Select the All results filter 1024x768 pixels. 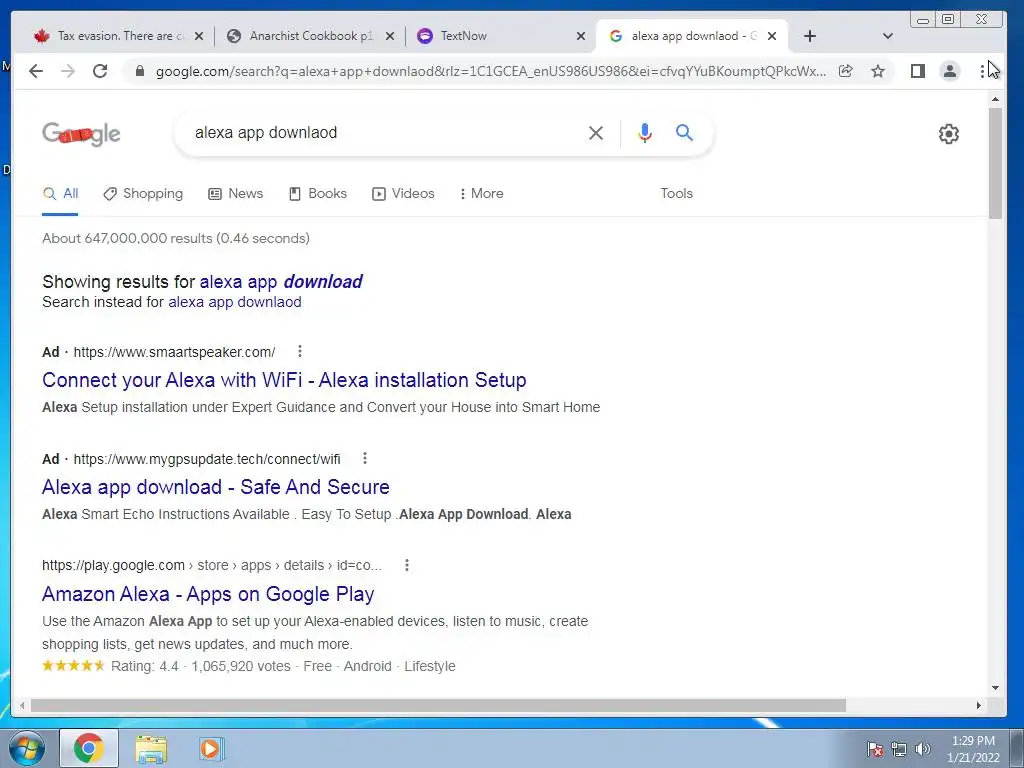coord(61,193)
